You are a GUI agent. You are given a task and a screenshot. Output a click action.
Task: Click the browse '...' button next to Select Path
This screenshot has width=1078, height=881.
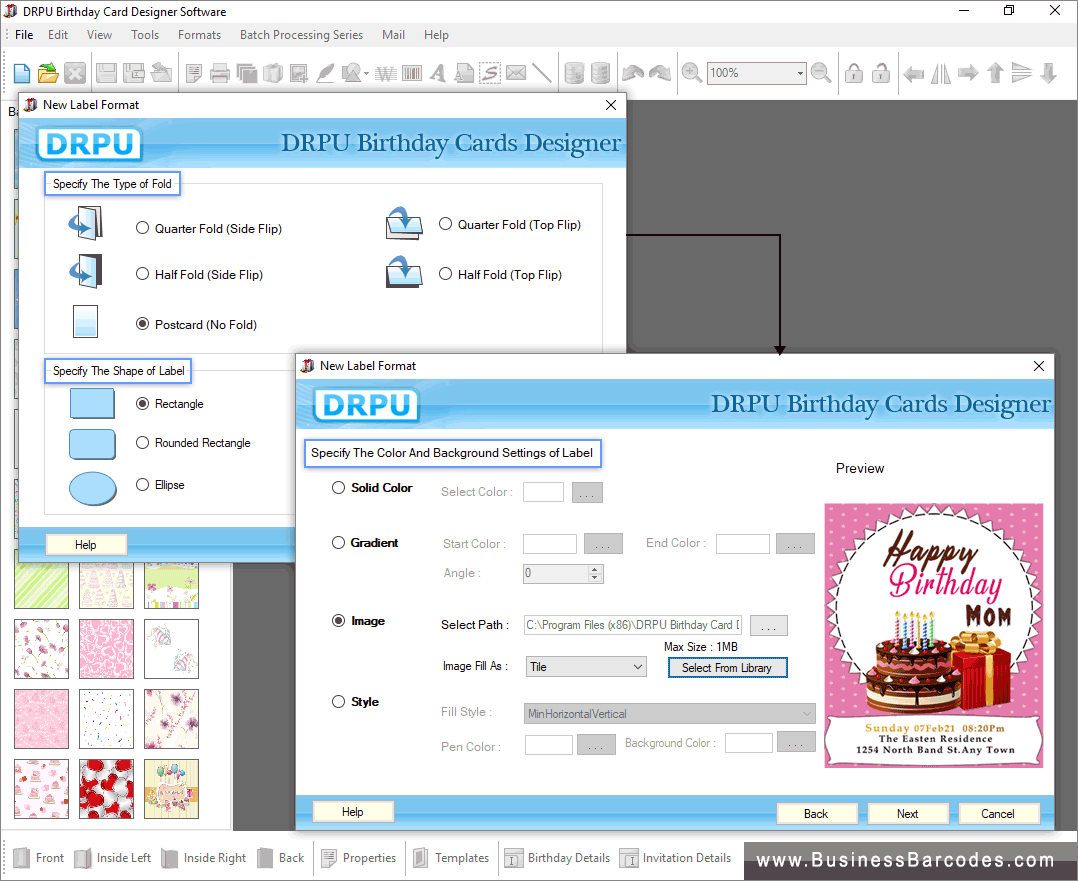(769, 626)
